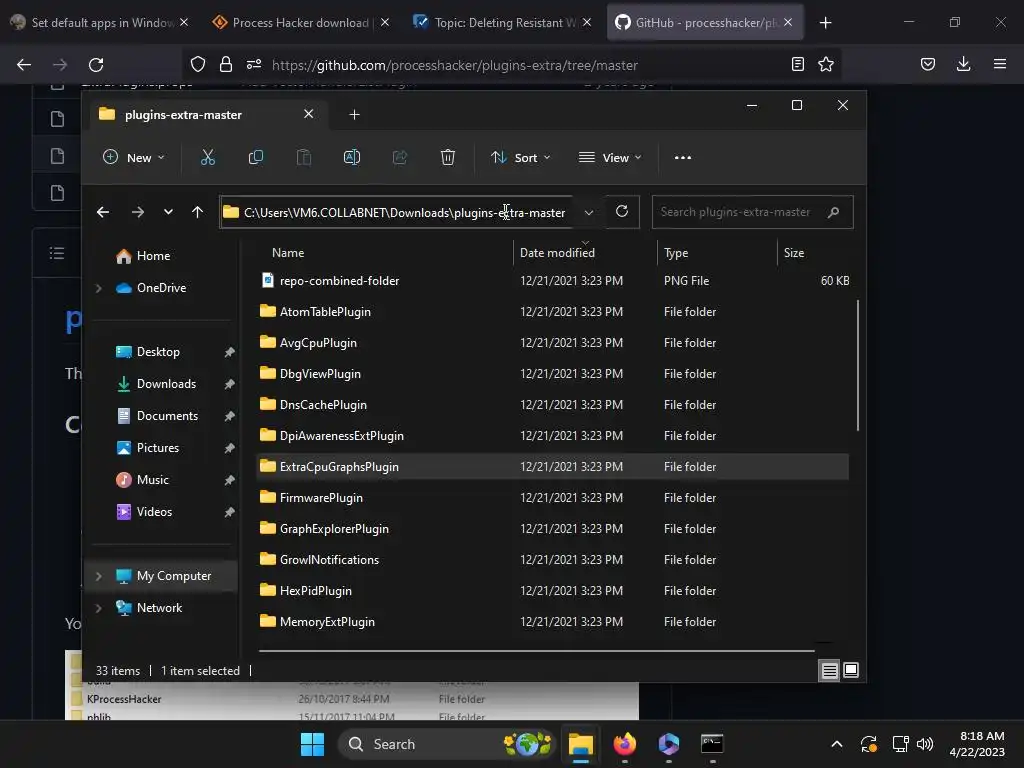Open the Sort options dropdown
The image size is (1024, 768).
(x=520, y=157)
